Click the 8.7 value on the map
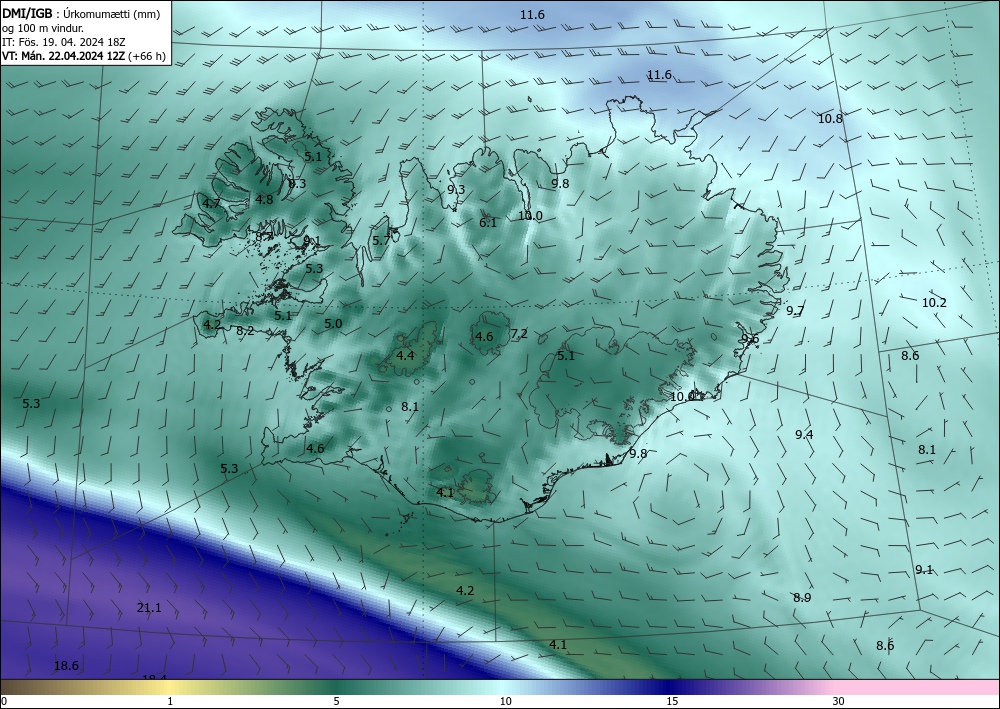1000x709 pixels. coord(264,237)
